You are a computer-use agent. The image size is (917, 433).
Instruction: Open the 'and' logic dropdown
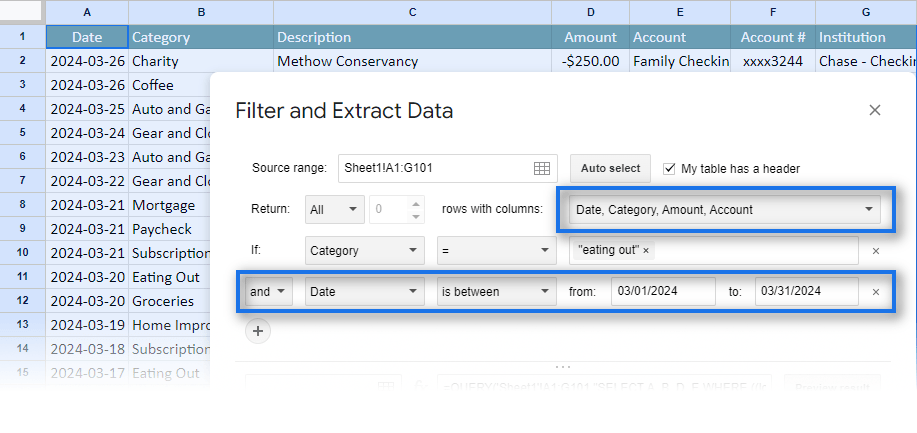(x=268, y=291)
